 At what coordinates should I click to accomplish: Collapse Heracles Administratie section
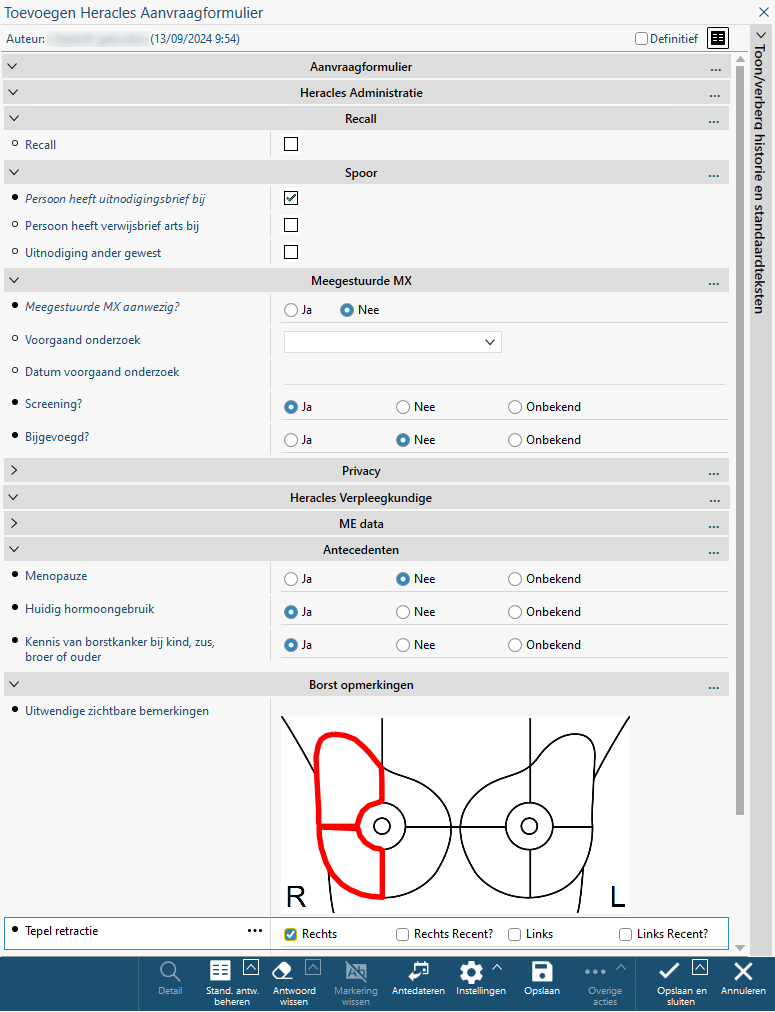coord(13,92)
